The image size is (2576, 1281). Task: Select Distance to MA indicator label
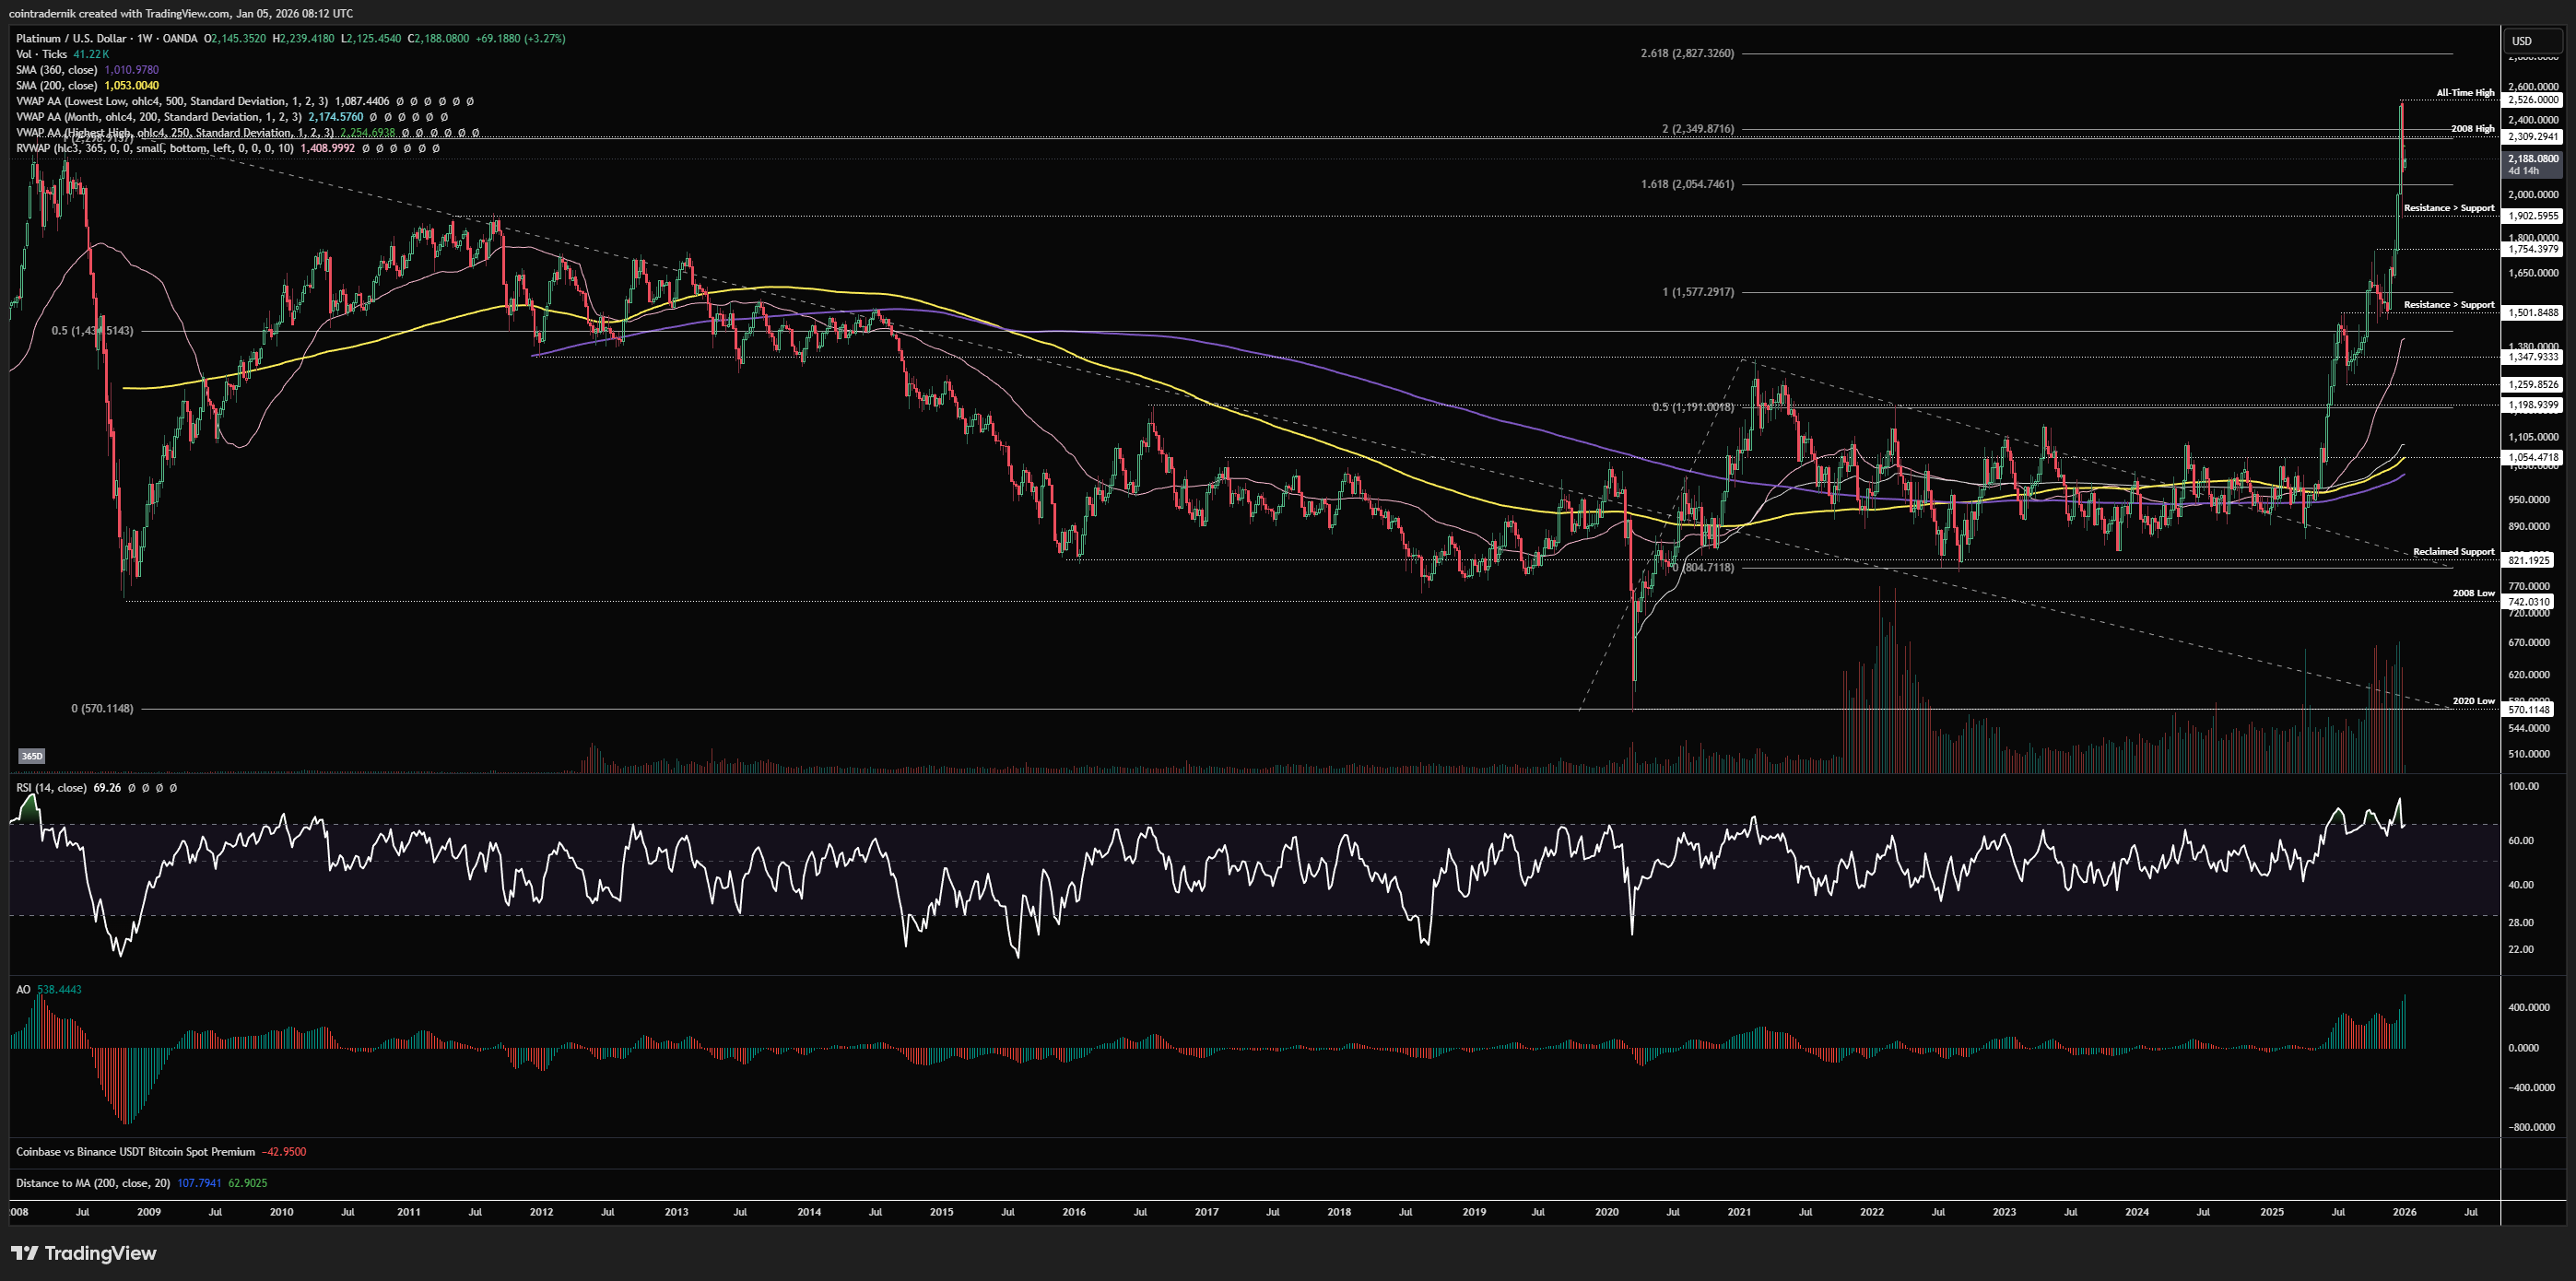(93, 1183)
